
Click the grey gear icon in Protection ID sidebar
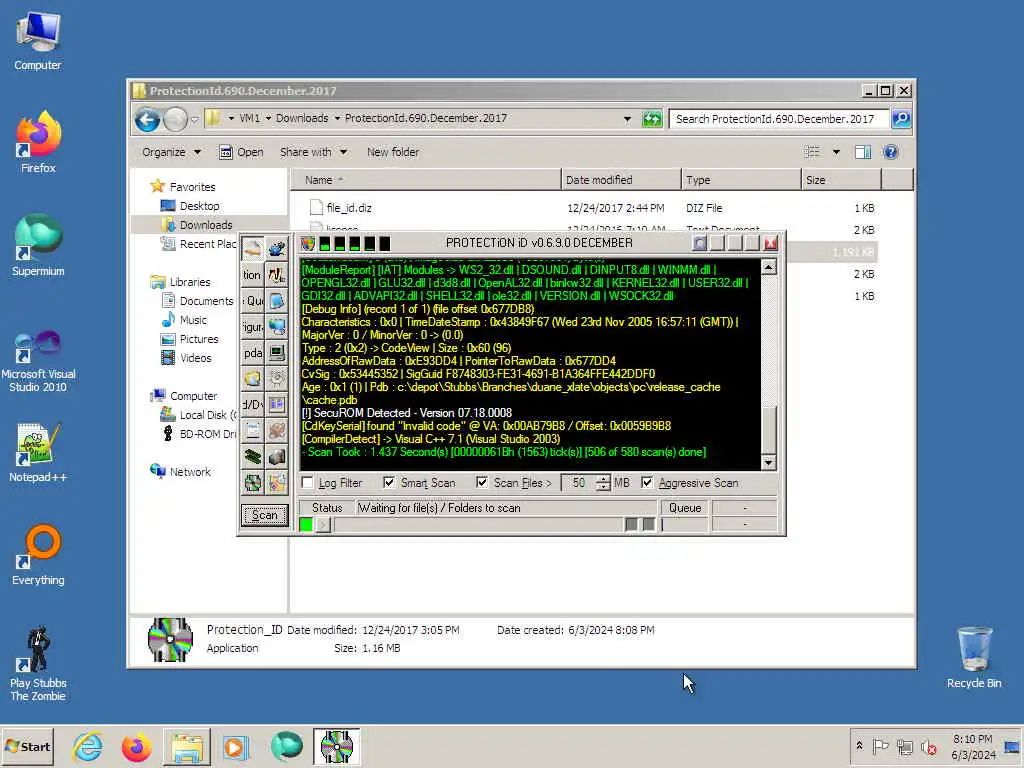tap(277, 379)
